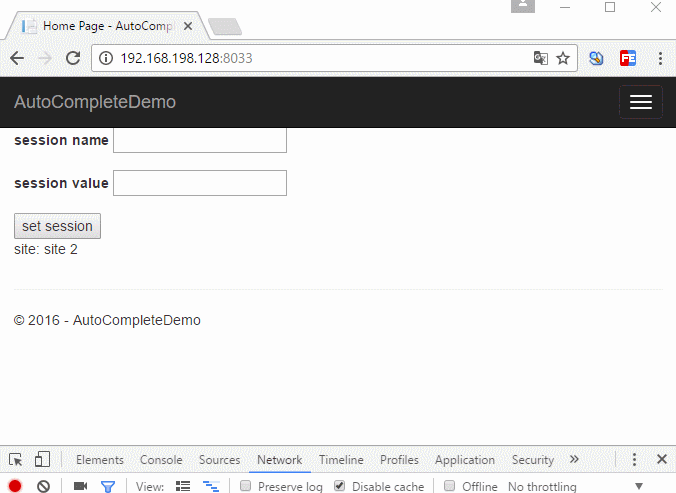Image resolution: width=676 pixels, height=493 pixels.
Task: Select the Home Page browser tab
Action: pos(108,26)
